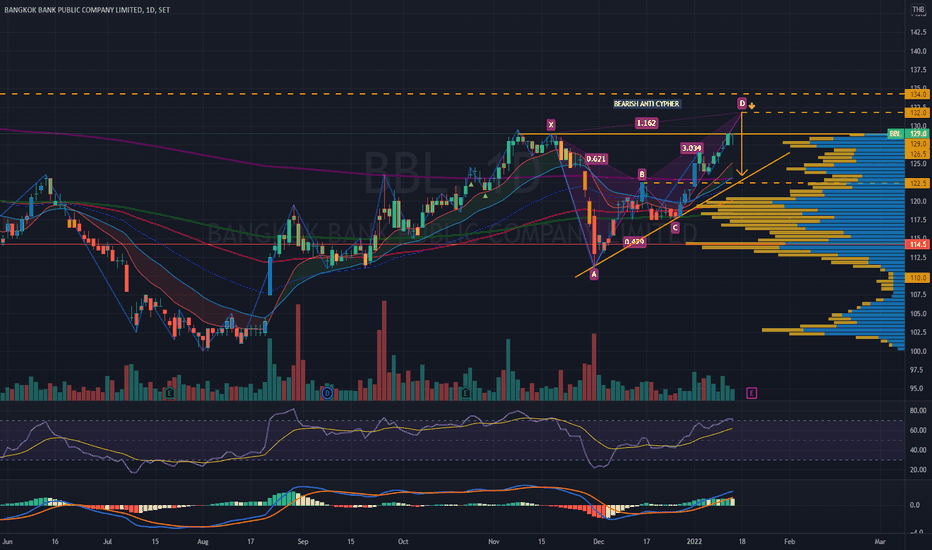
Task: Click the blue dividend 'D' marker icon
Action: click(327, 393)
